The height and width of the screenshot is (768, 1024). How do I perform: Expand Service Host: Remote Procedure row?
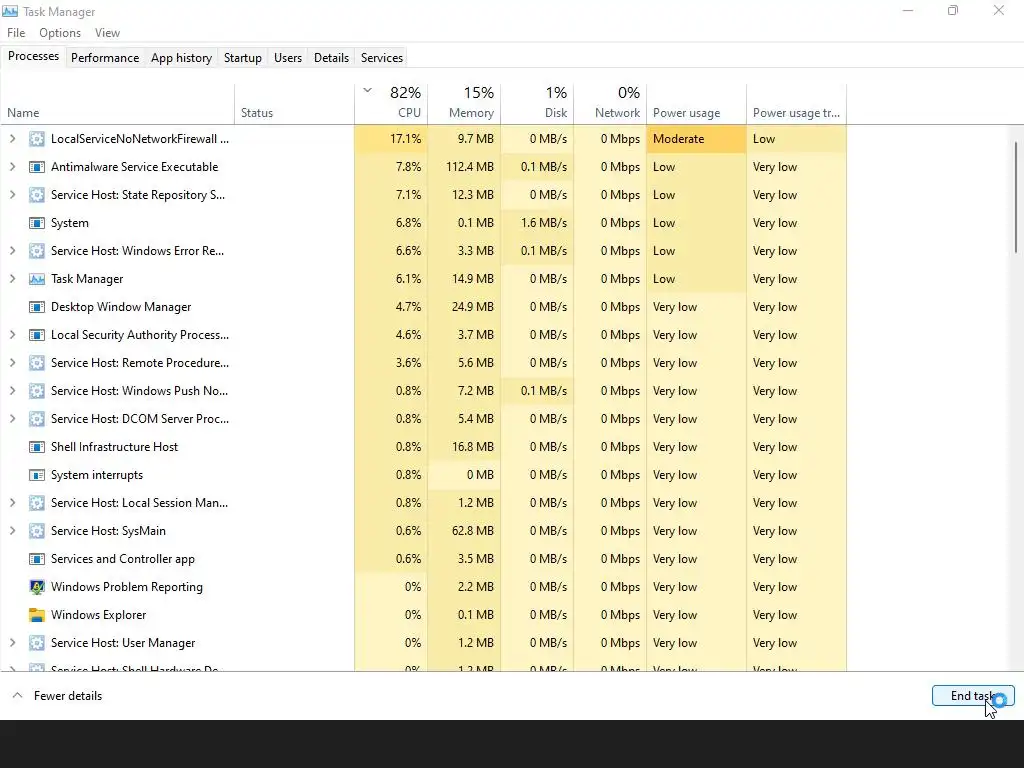[x=12, y=363]
